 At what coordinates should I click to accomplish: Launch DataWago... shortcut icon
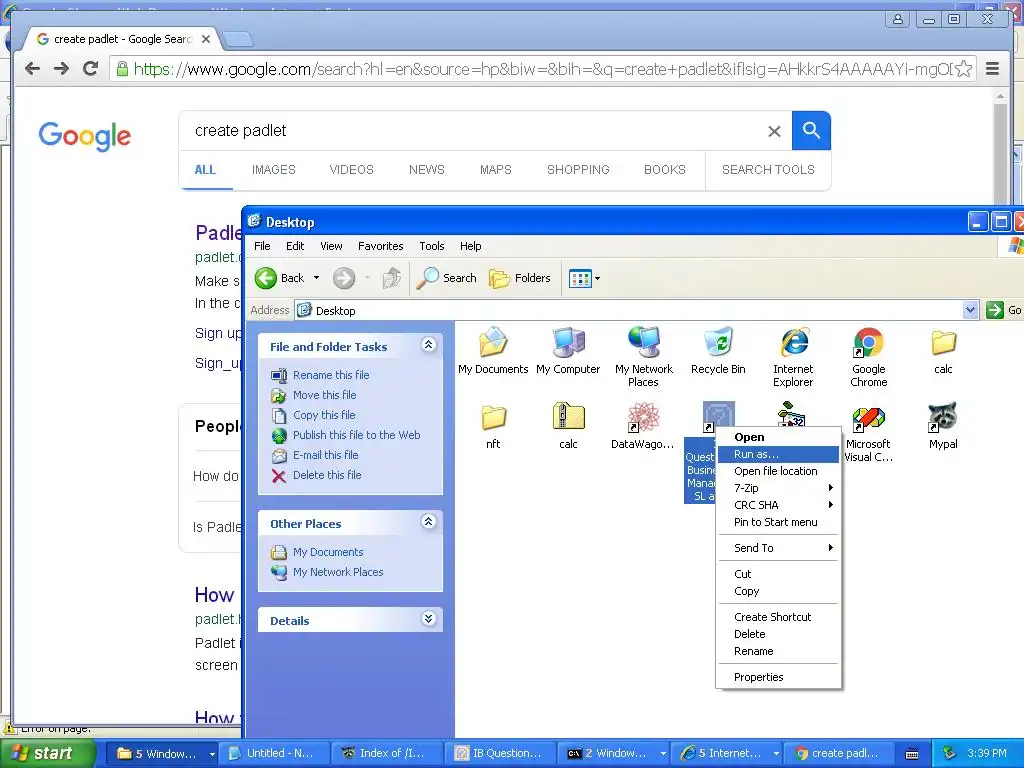point(643,426)
